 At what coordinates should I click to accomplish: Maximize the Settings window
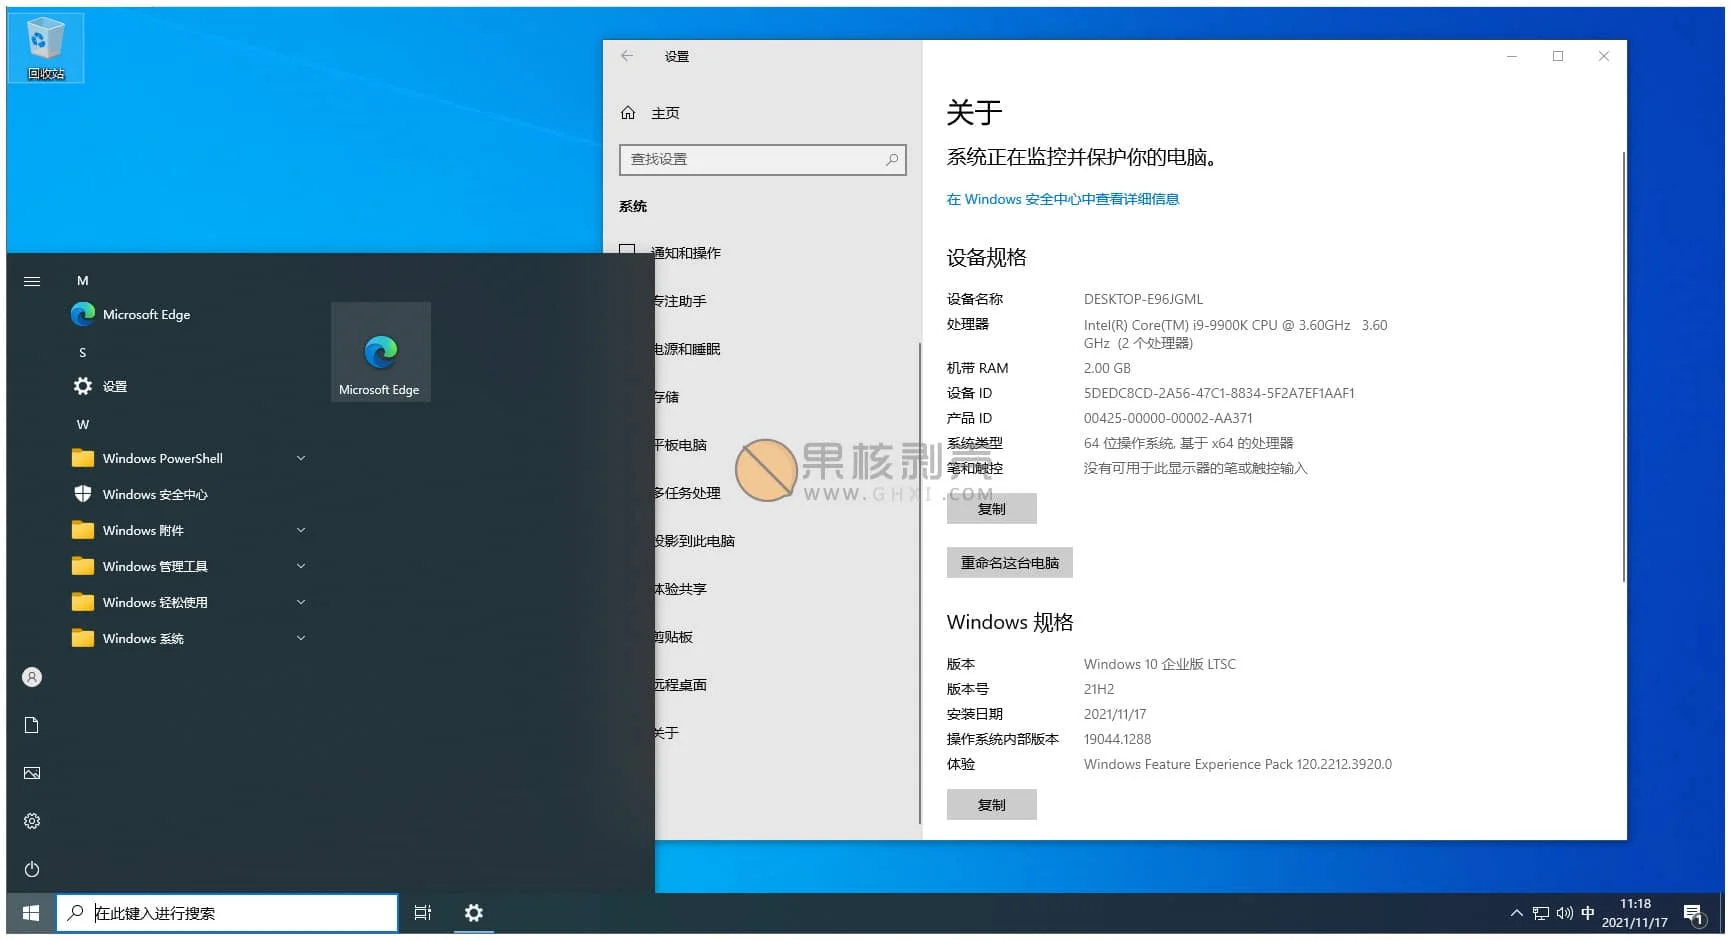1557,56
